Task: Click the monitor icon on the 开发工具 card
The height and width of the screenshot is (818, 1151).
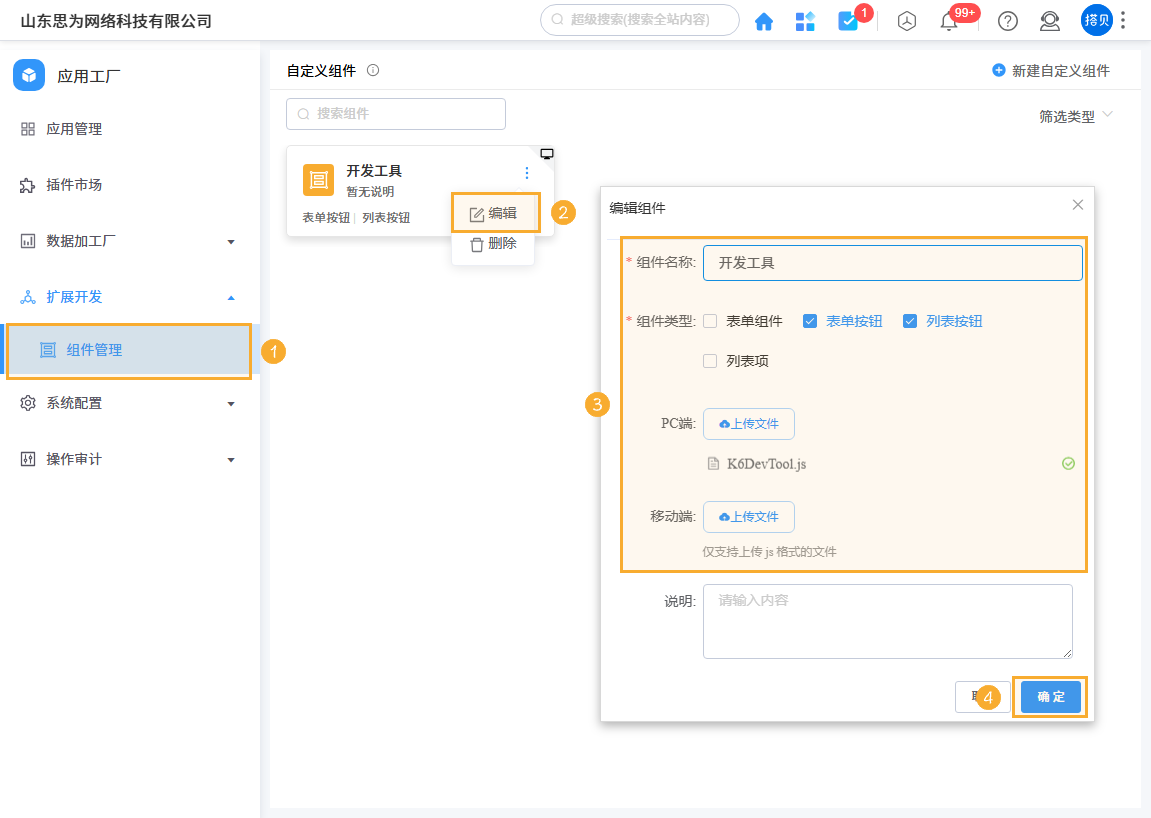Action: pyautogui.click(x=547, y=153)
